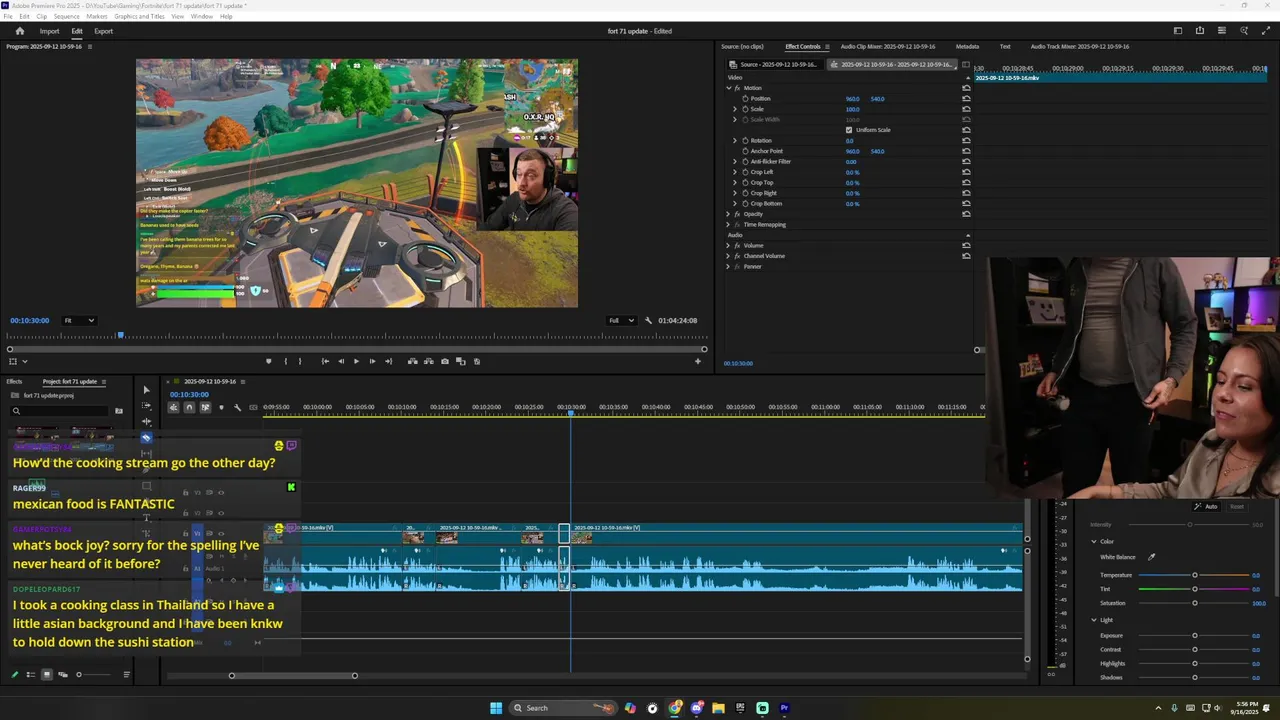Expand Time Remapping effect
The height and width of the screenshot is (720, 1280).
click(x=728, y=224)
